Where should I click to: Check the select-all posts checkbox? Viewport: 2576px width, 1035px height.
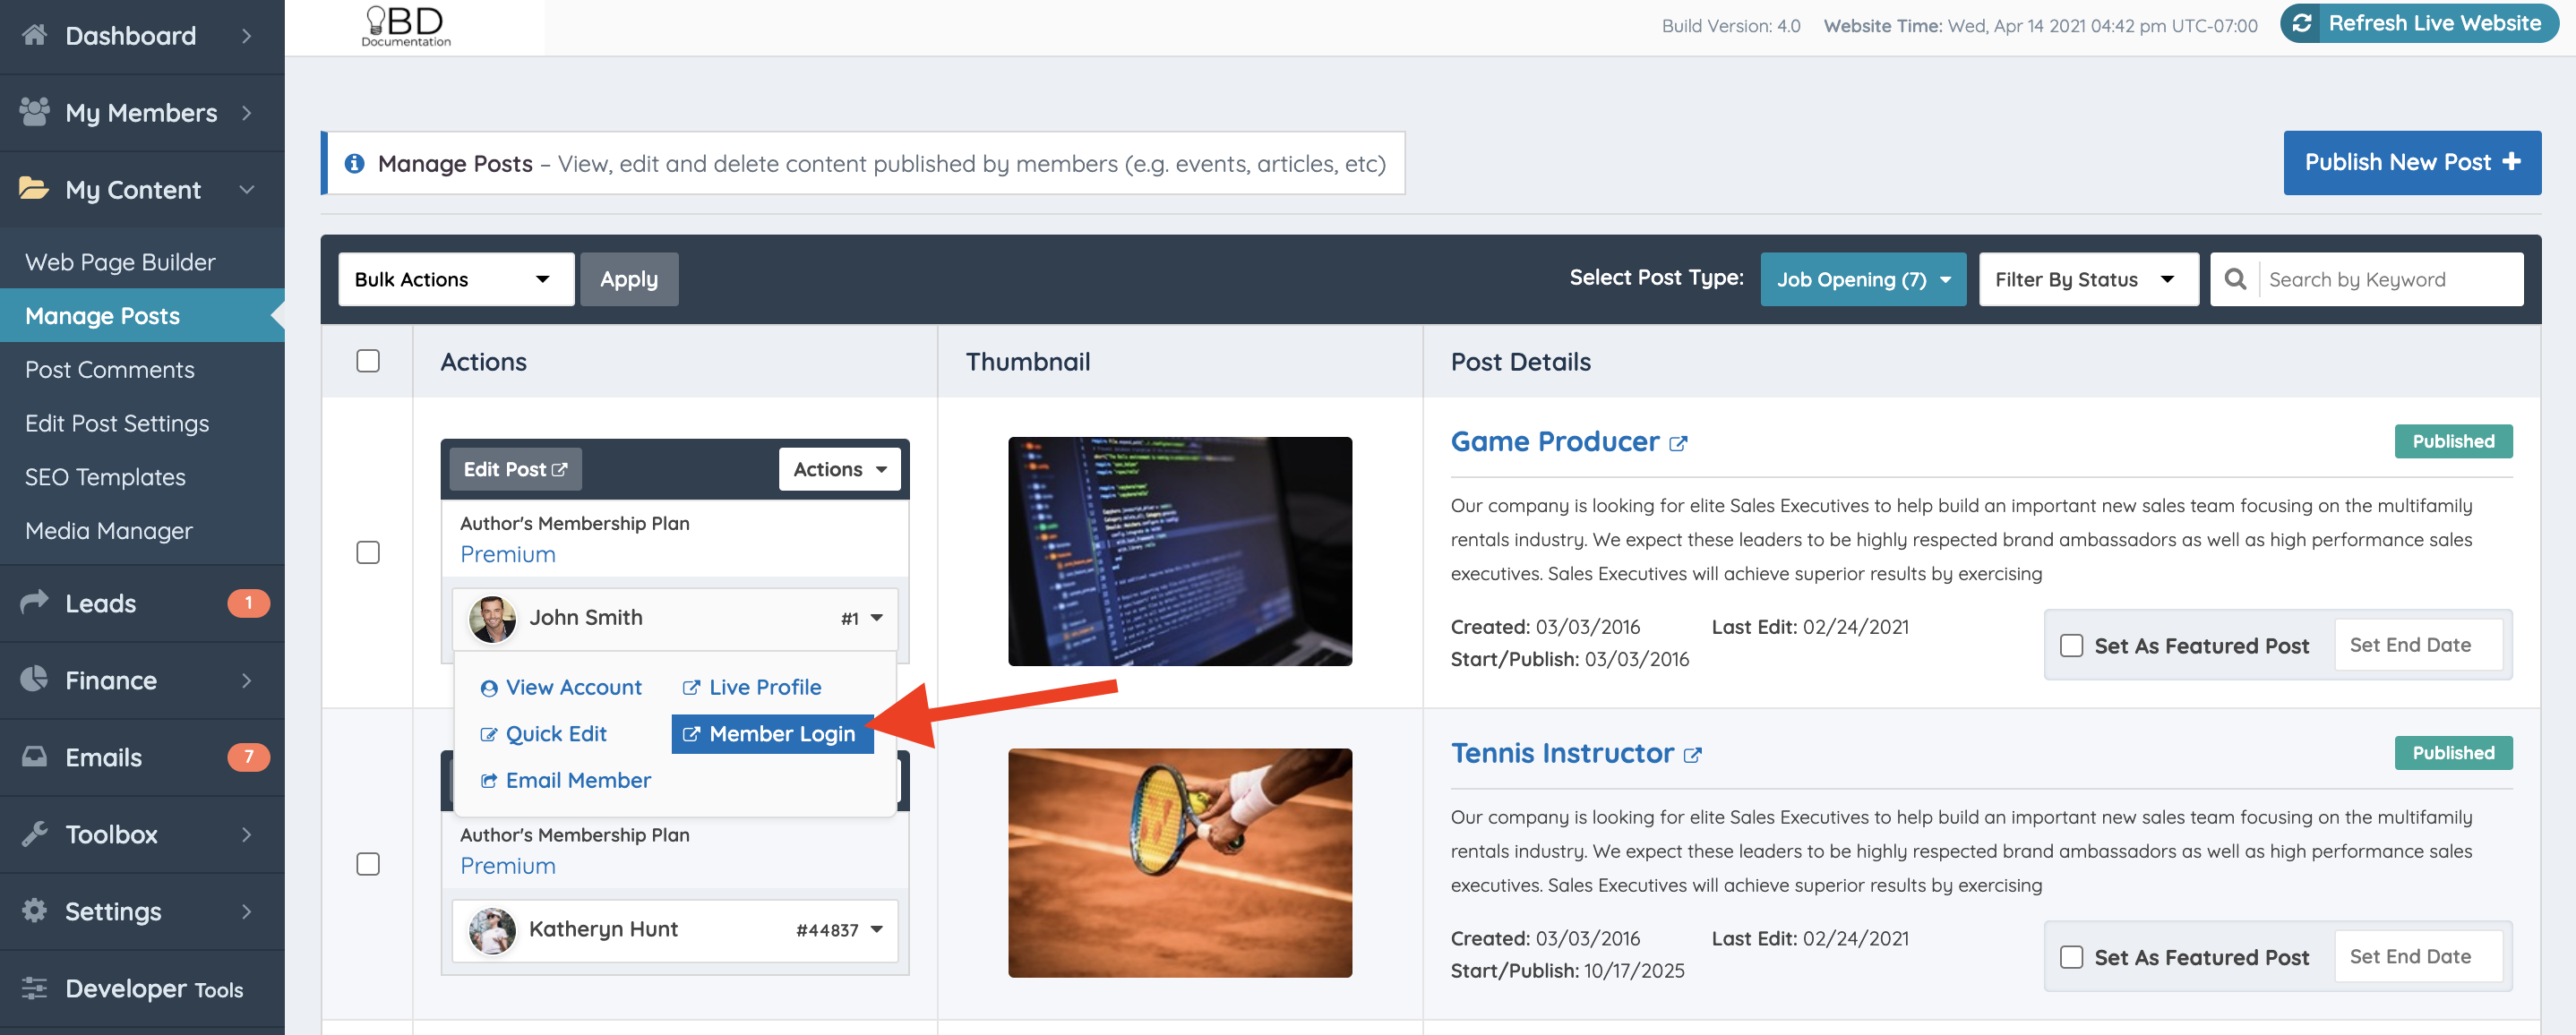pos(368,361)
